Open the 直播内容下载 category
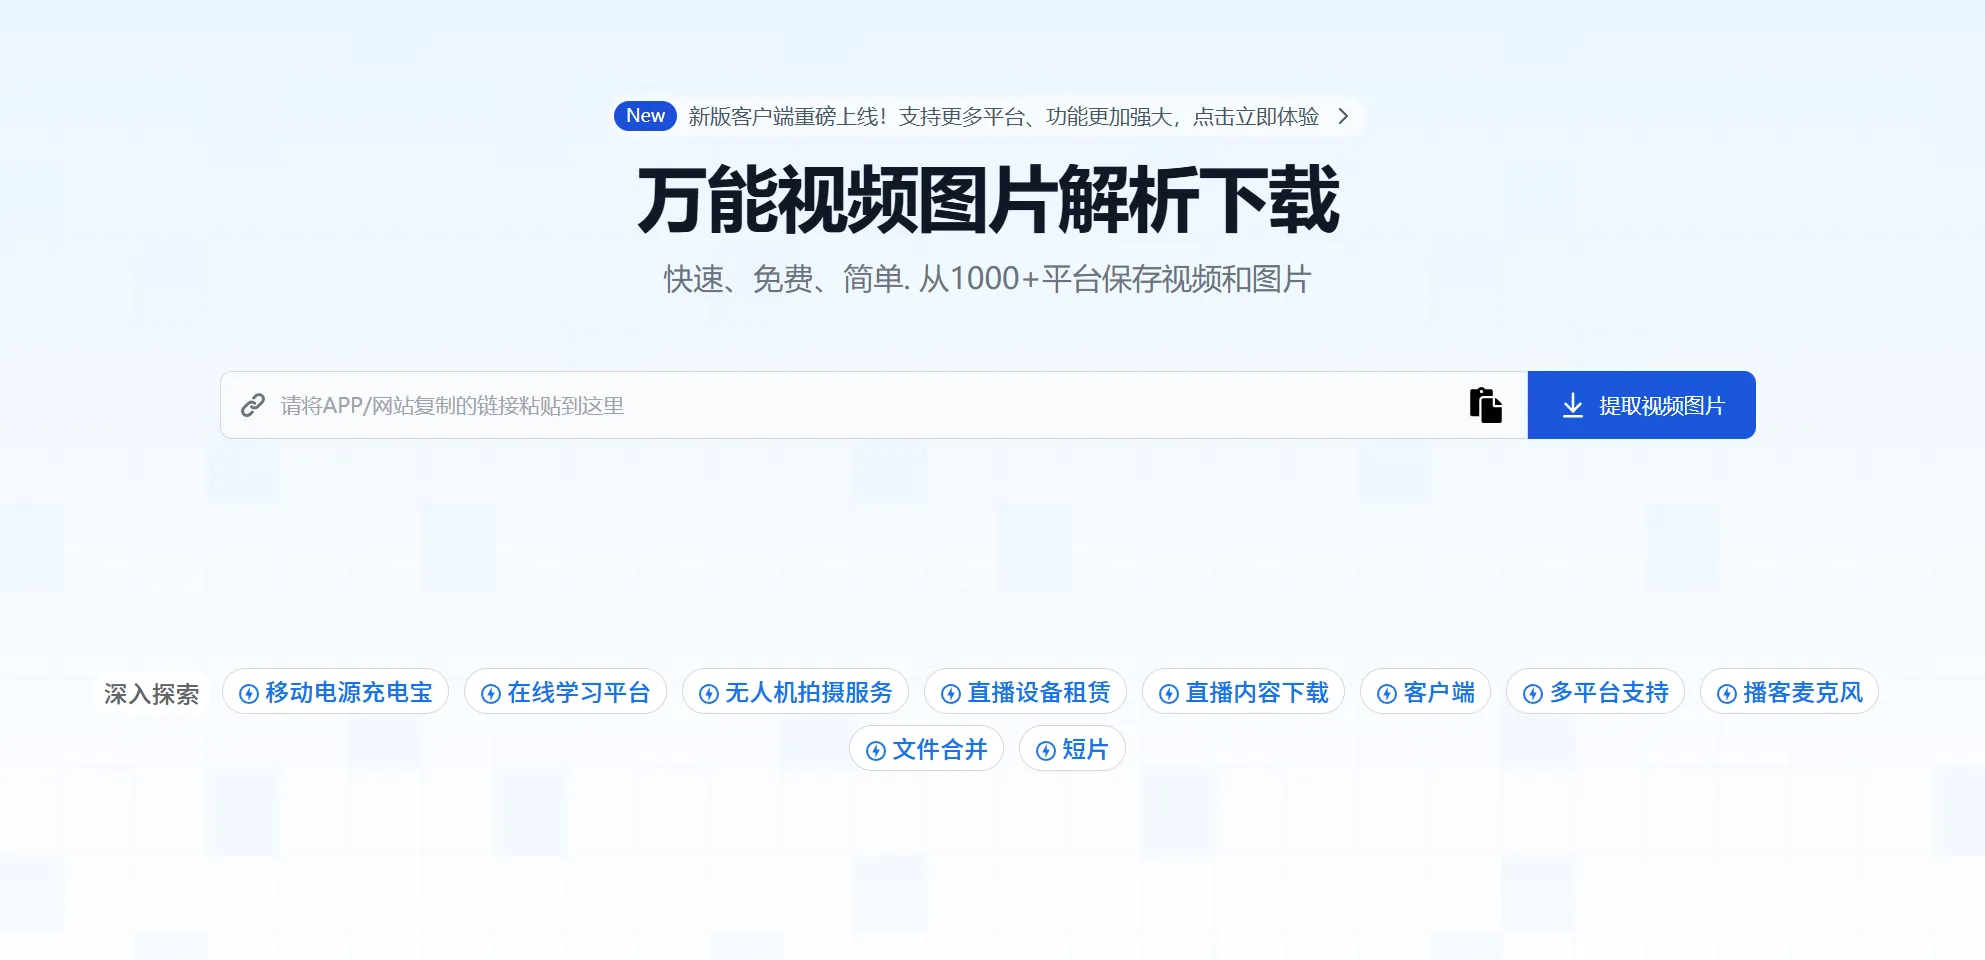Screen dimensions: 1985x960 tap(1243, 692)
